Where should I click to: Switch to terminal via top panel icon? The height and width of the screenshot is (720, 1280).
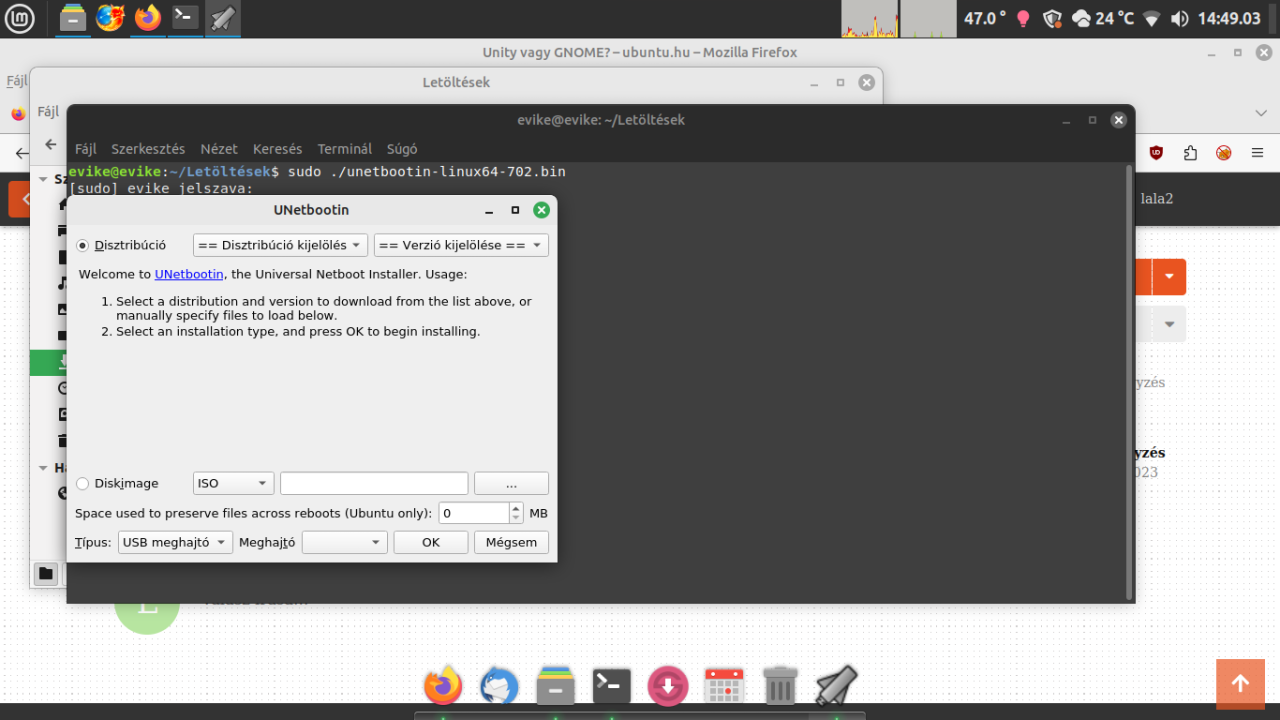[x=185, y=18]
